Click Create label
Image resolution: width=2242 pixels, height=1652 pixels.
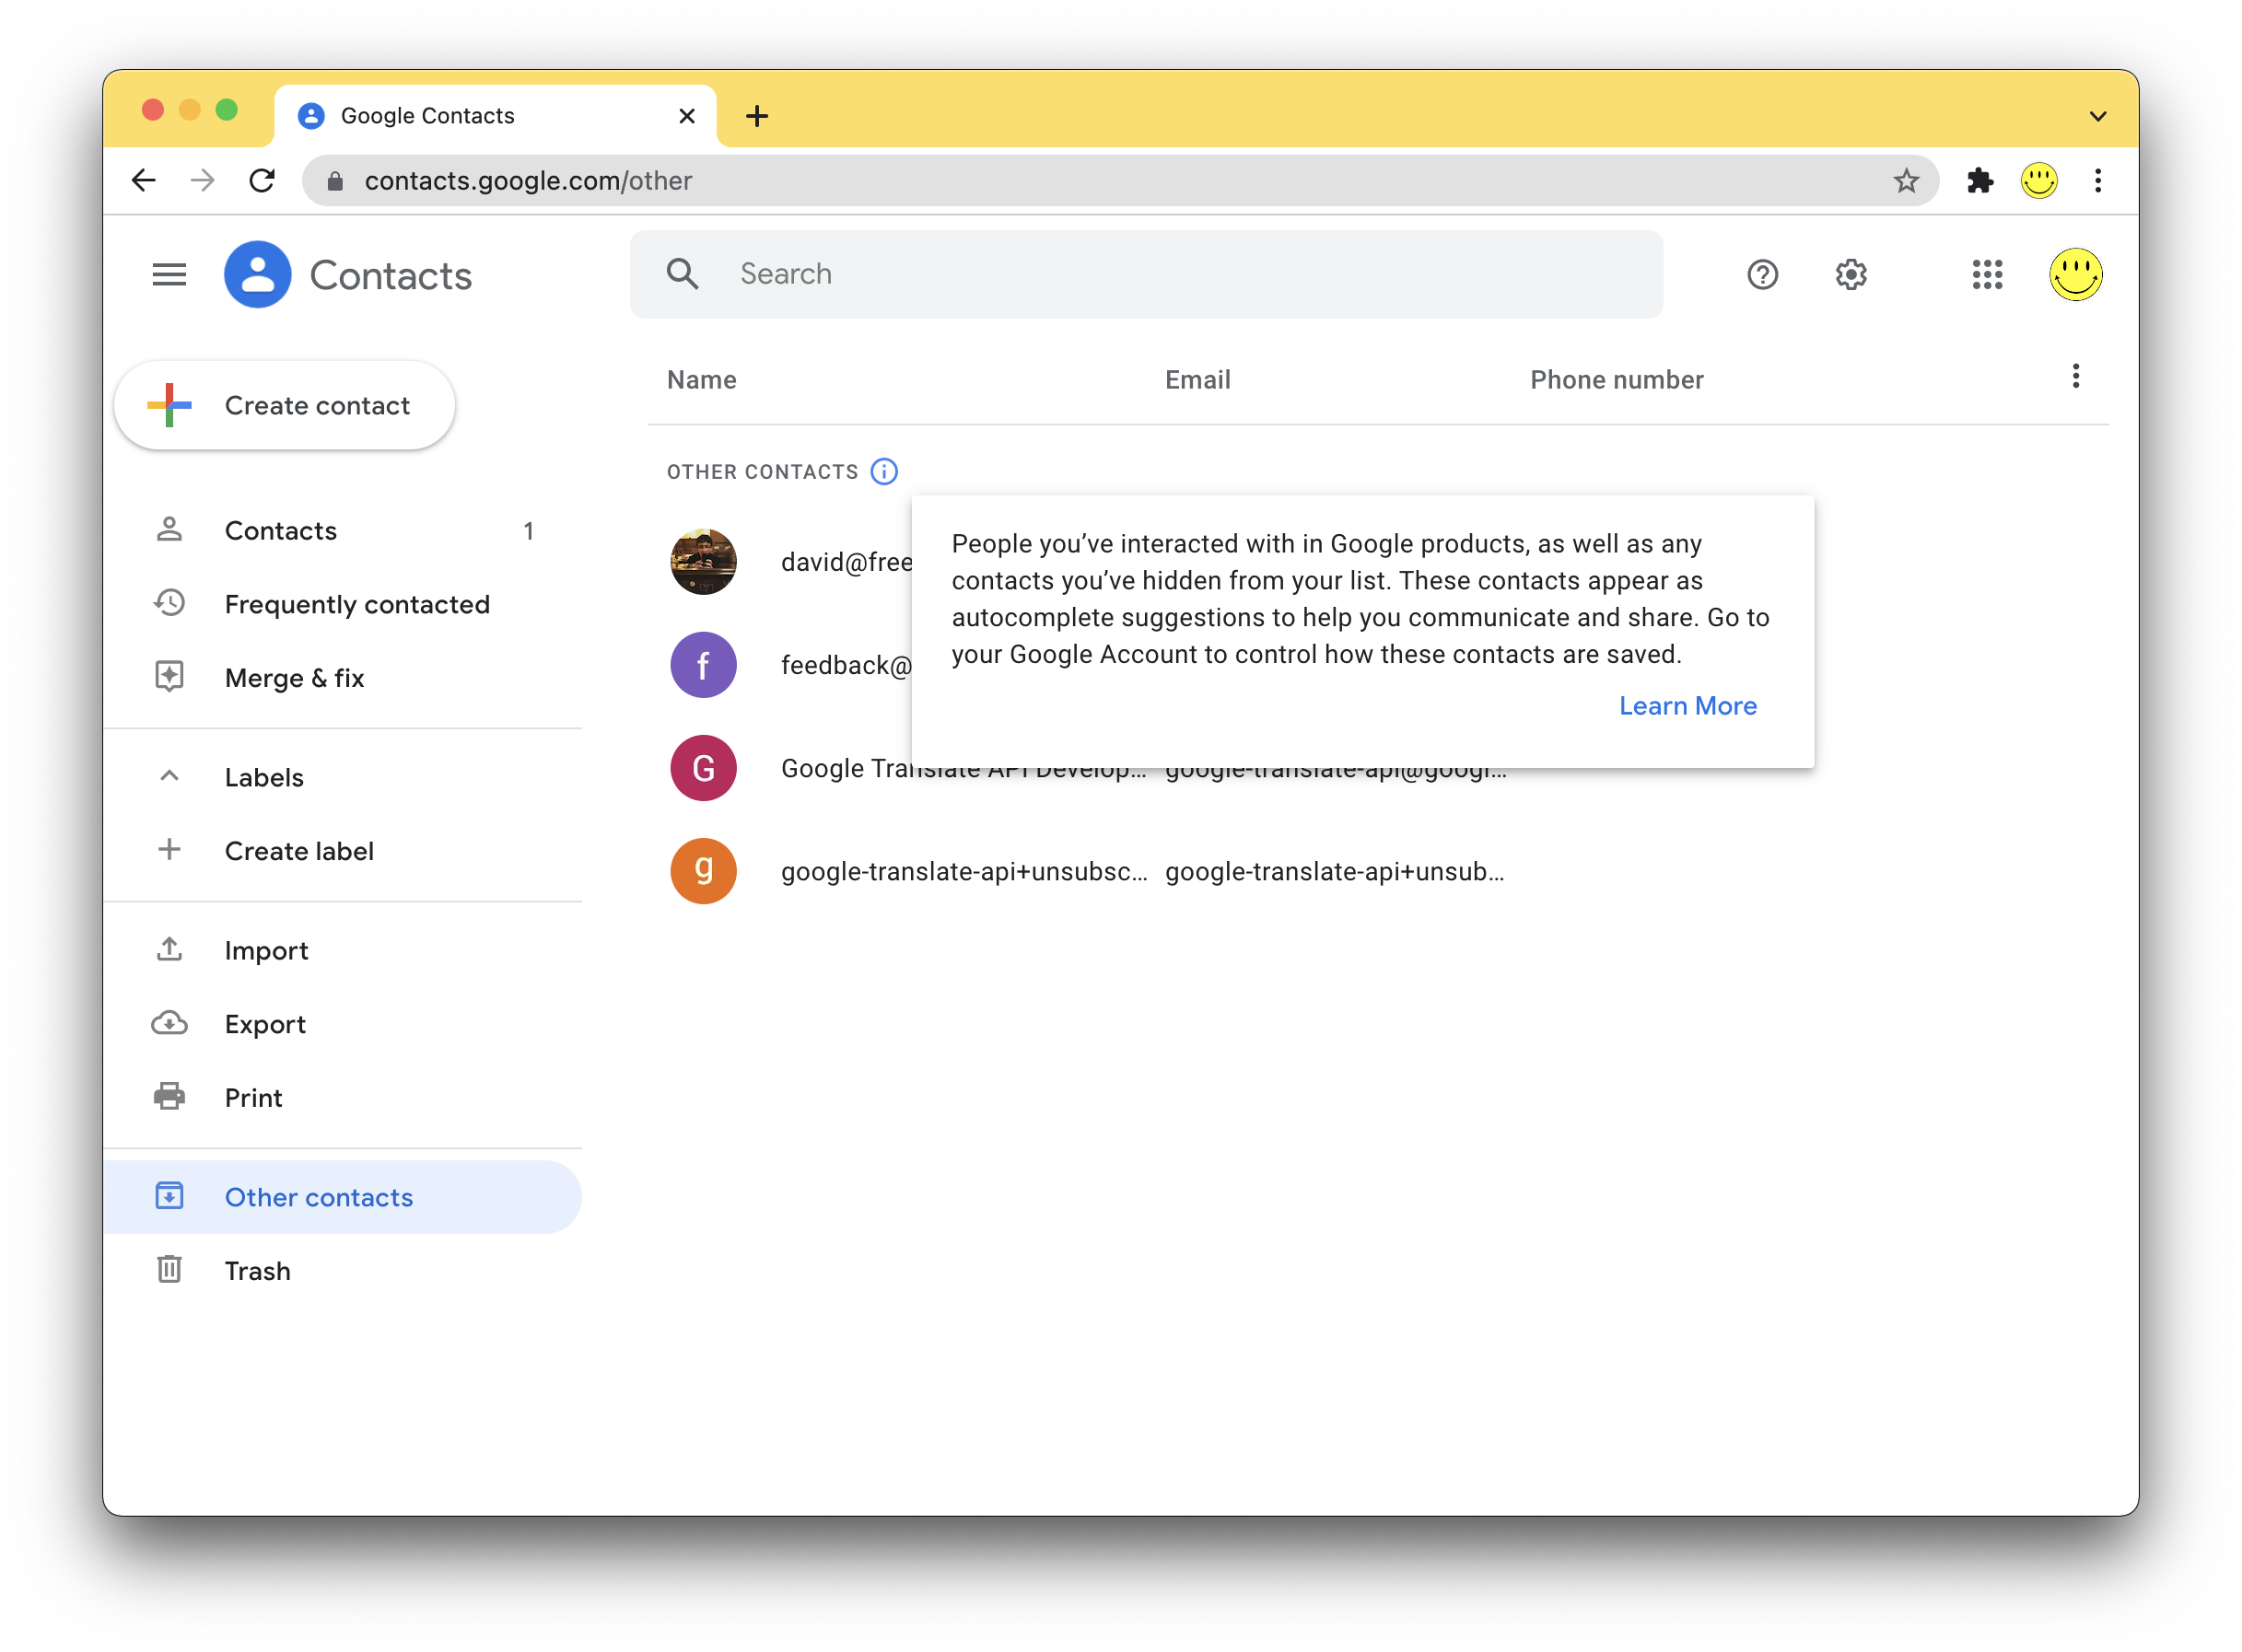coord(342,850)
